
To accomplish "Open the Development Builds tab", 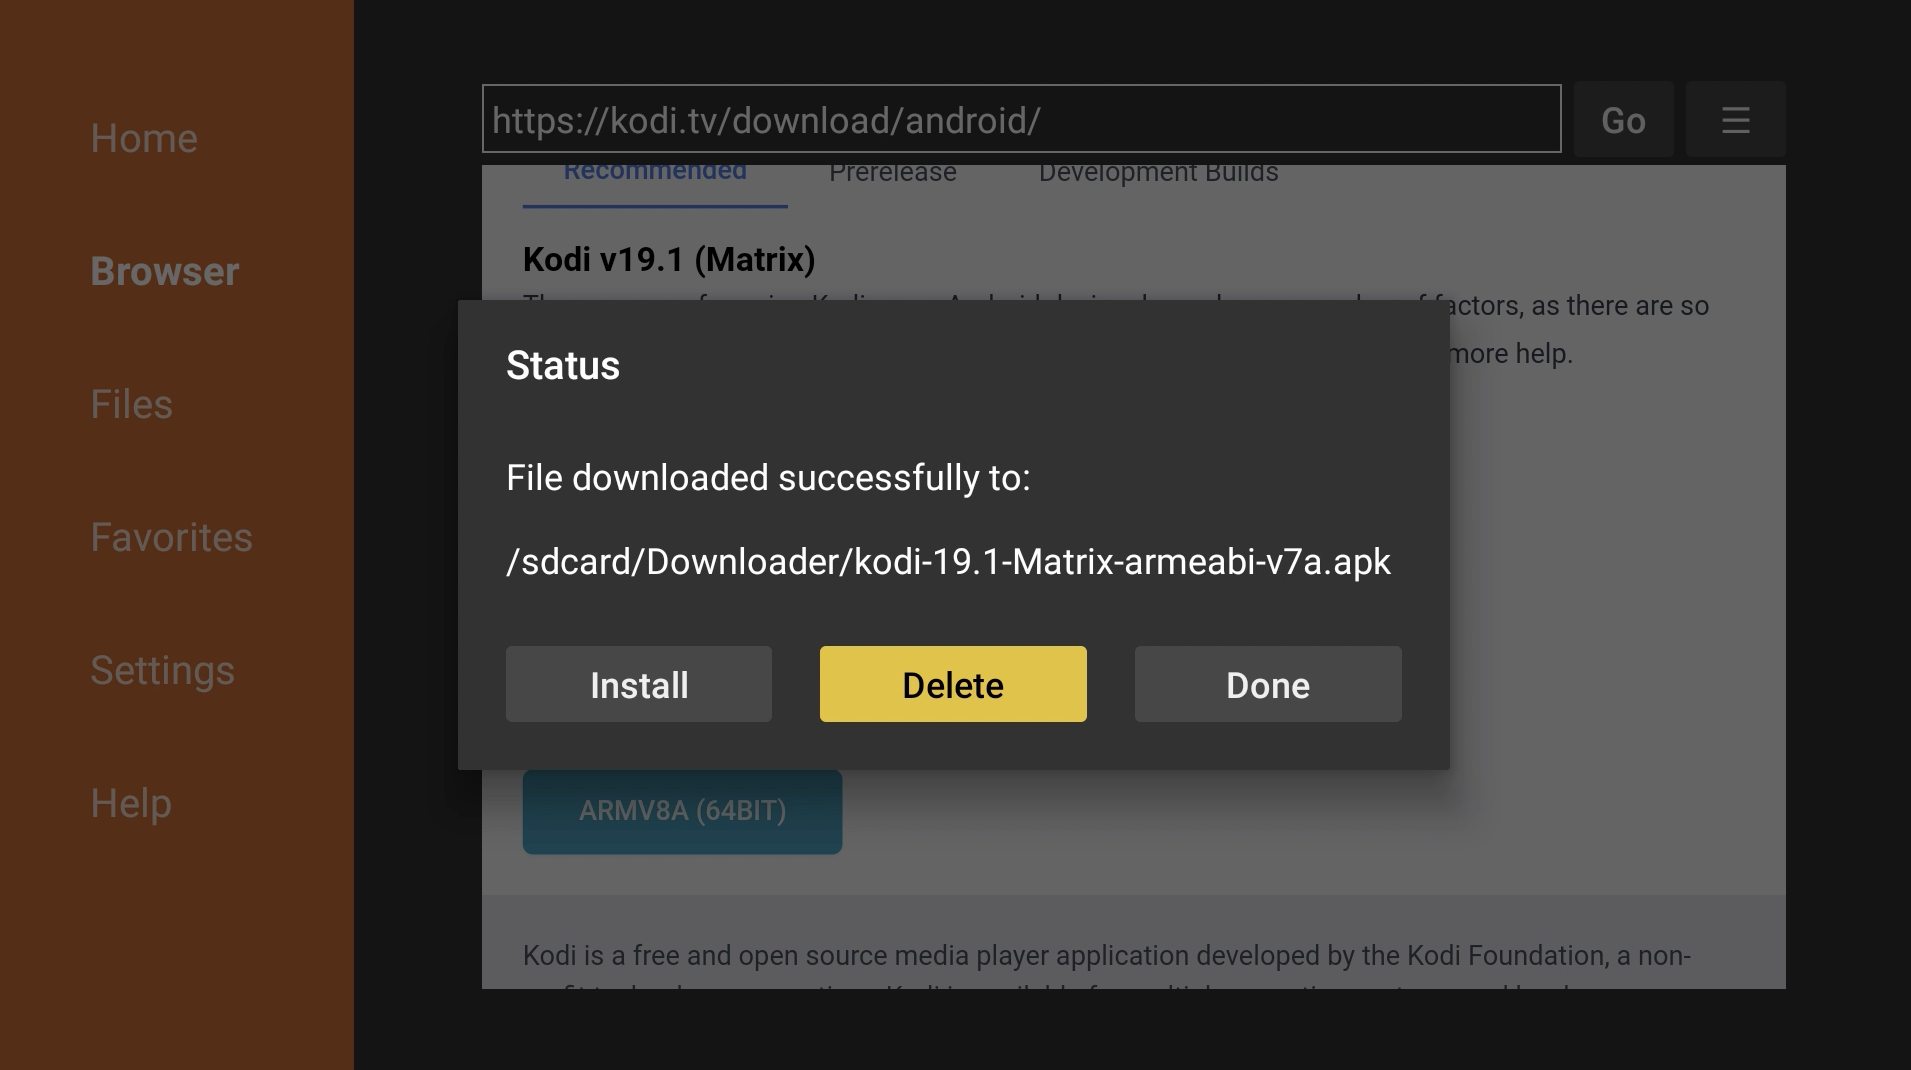I will click(1159, 173).
